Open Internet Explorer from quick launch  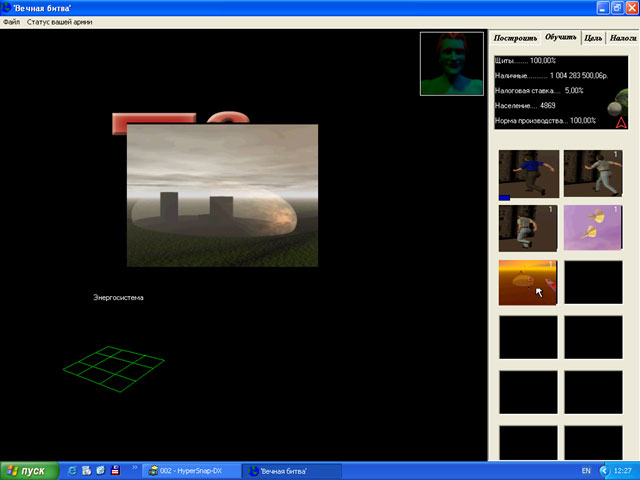(x=72, y=470)
